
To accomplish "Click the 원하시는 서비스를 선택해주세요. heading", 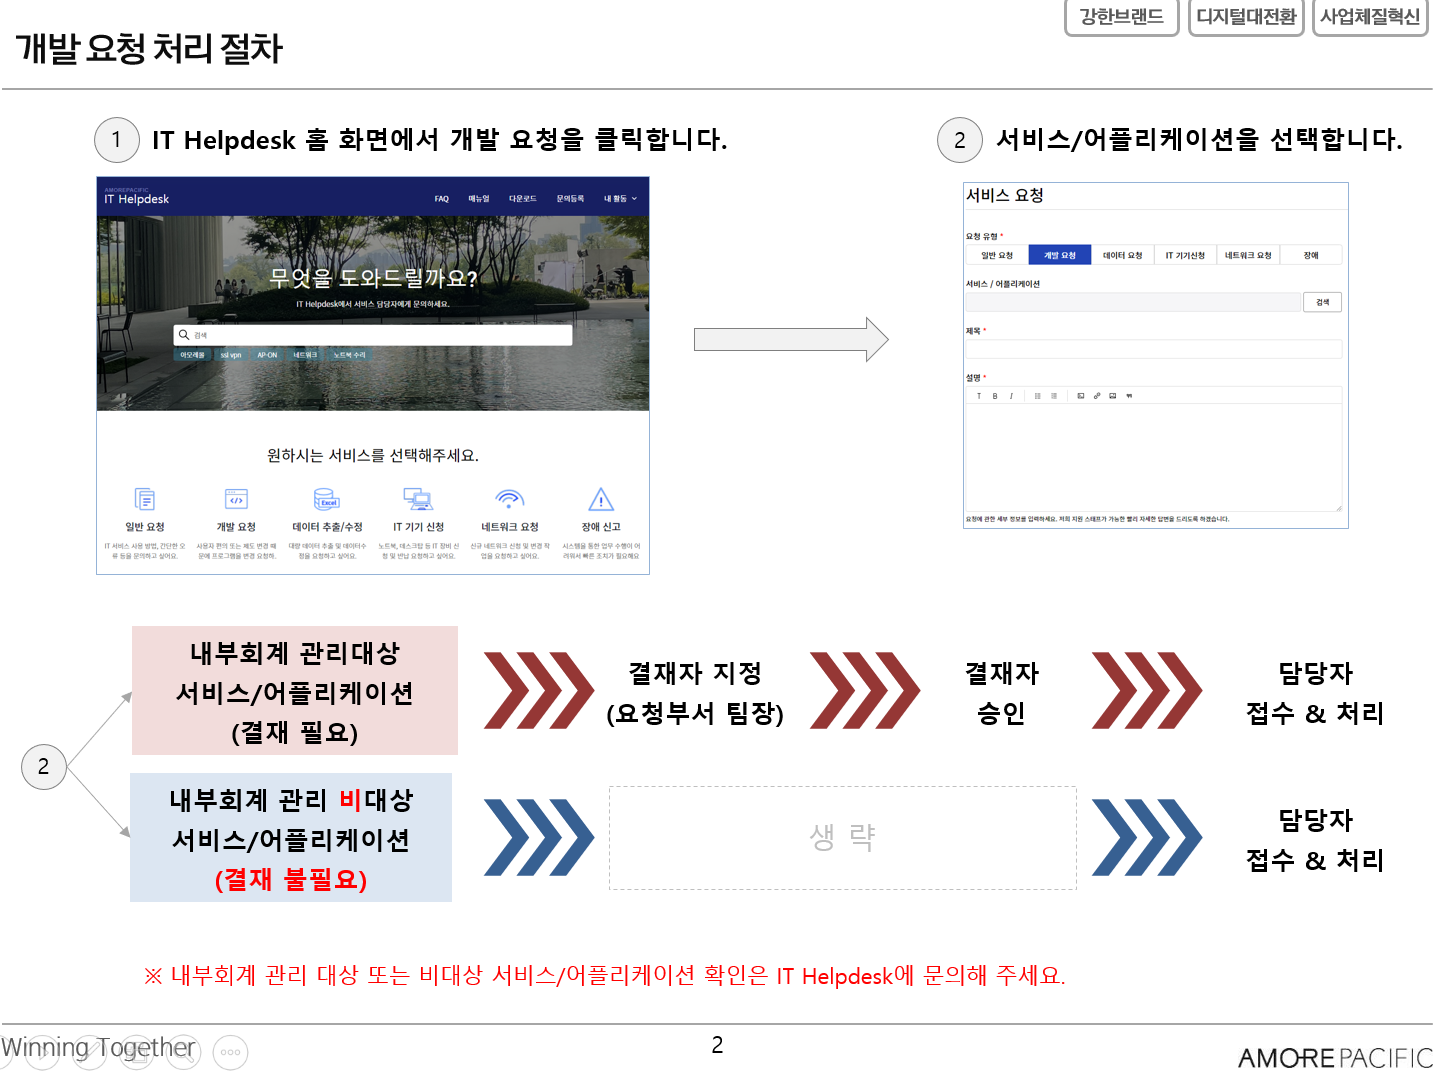I will pos(373,455).
